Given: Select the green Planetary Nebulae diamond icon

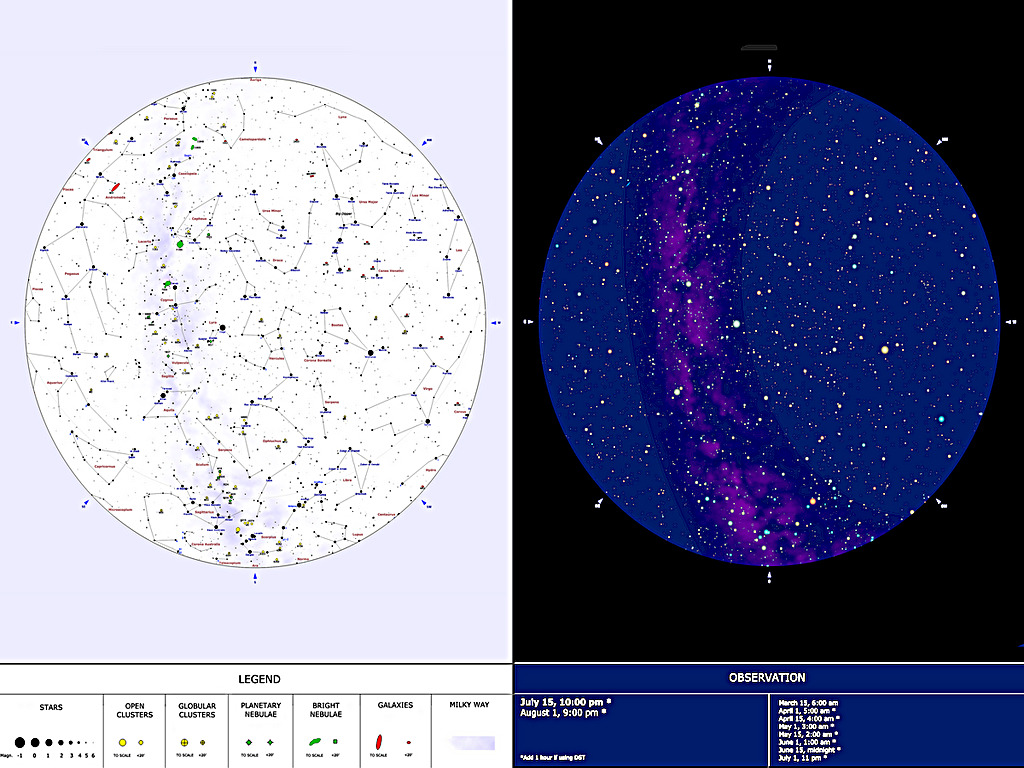Looking at the screenshot, I should pos(248,741).
